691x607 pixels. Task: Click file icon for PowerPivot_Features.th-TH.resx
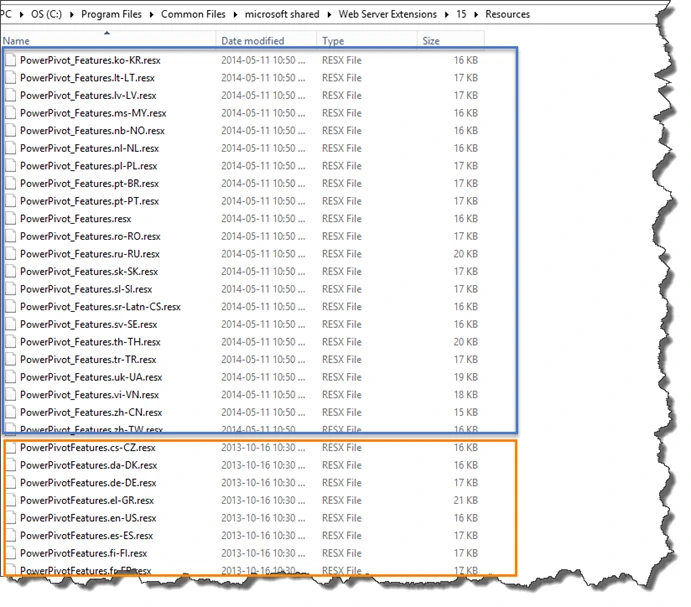11,343
